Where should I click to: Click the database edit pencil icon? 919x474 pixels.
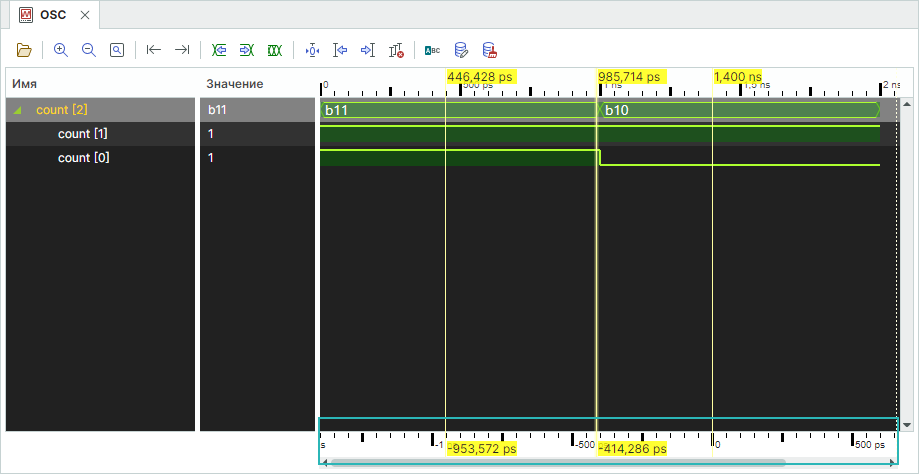tap(461, 50)
